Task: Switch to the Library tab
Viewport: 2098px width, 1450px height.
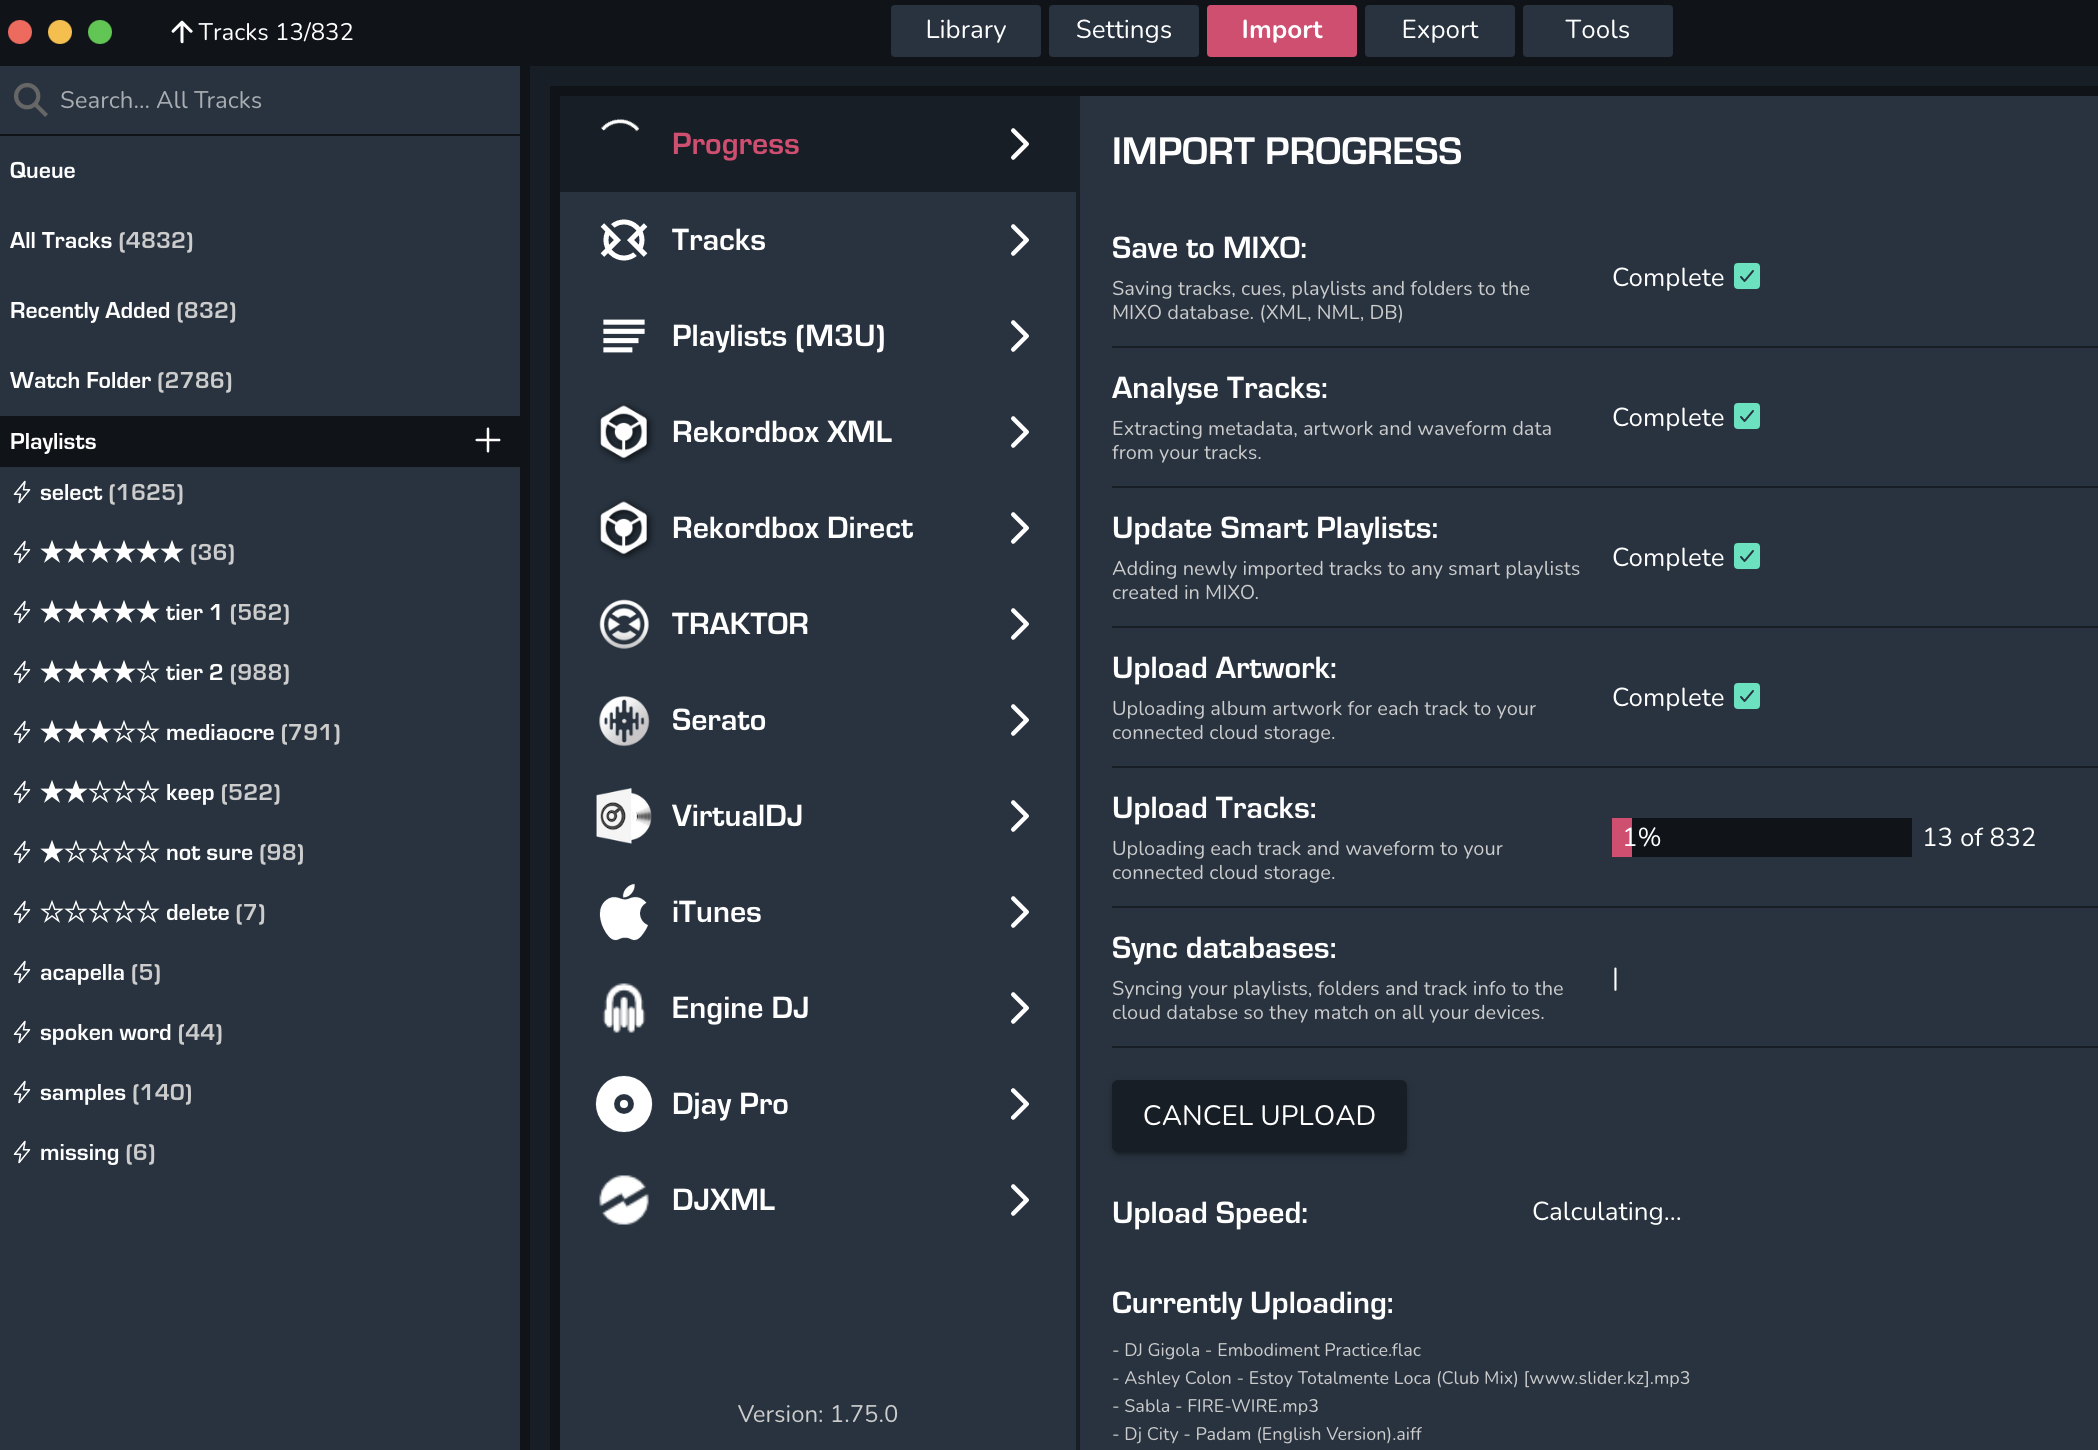Action: (966, 30)
